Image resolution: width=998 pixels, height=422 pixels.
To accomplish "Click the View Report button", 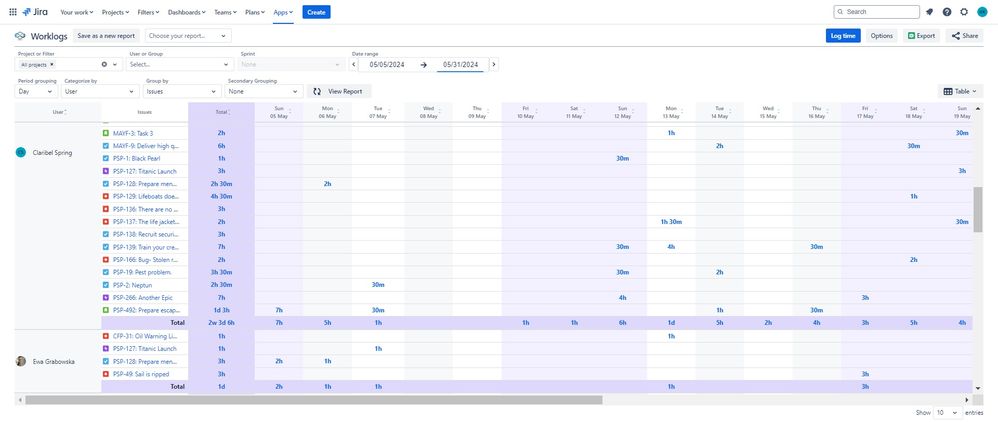I will [339, 91].
